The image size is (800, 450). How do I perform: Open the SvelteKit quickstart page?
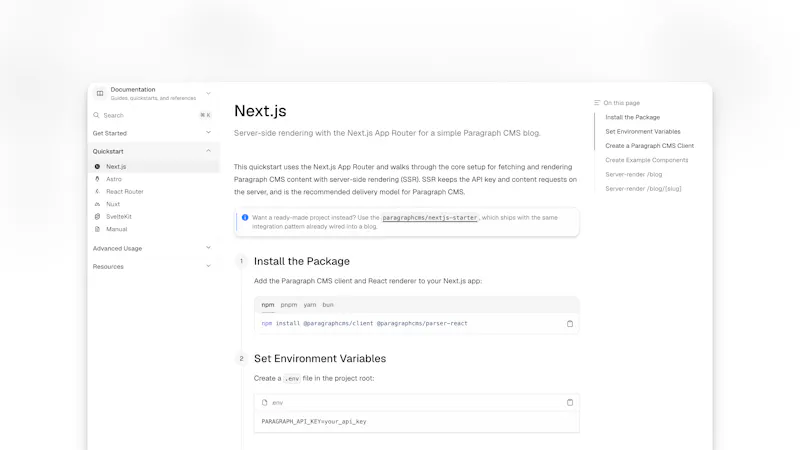155,216
